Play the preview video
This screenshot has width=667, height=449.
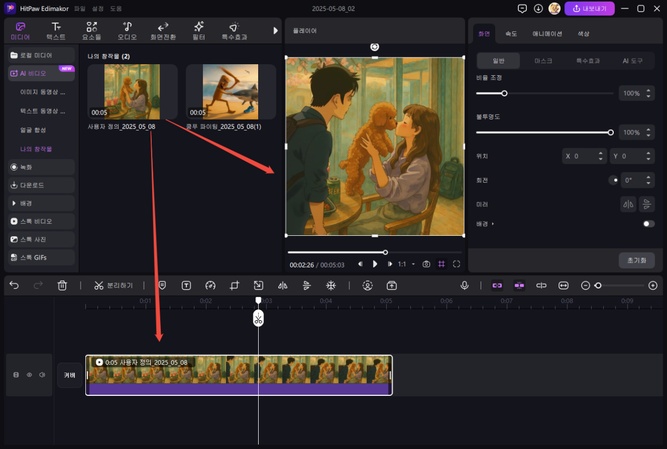[375, 264]
